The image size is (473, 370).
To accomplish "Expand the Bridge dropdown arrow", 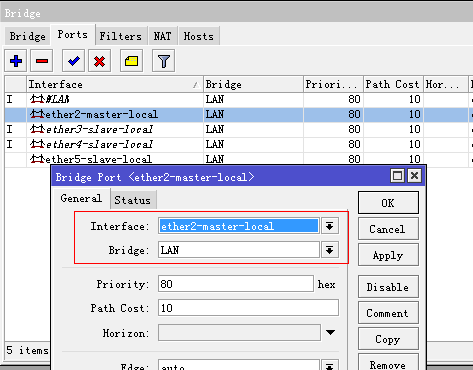I will point(330,250).
